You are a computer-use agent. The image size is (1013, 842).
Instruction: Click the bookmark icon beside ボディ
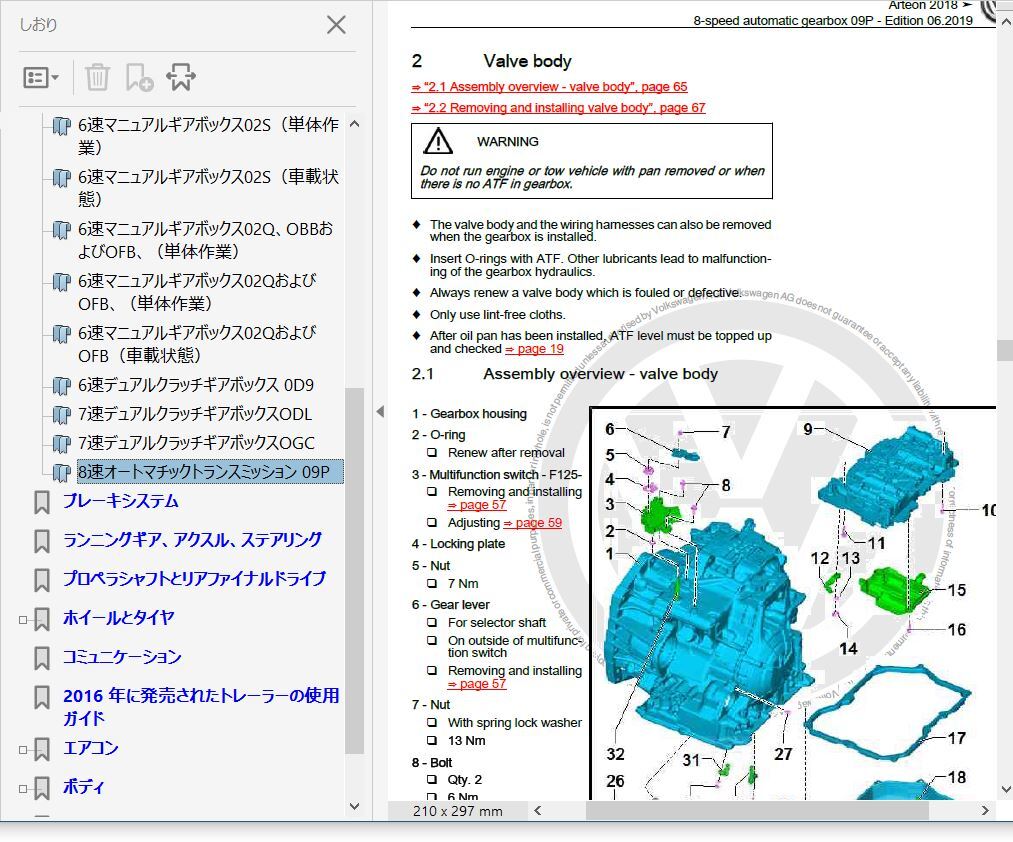click(x=42, y=788)
